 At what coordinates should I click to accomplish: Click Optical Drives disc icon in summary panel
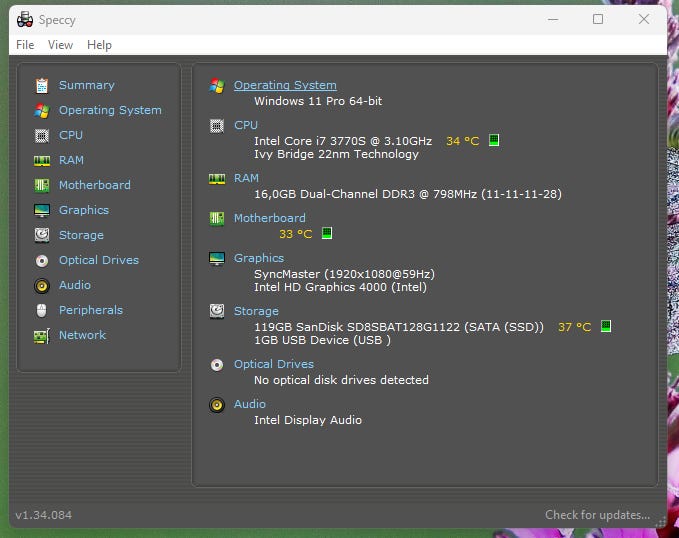(x=217, y=365)
